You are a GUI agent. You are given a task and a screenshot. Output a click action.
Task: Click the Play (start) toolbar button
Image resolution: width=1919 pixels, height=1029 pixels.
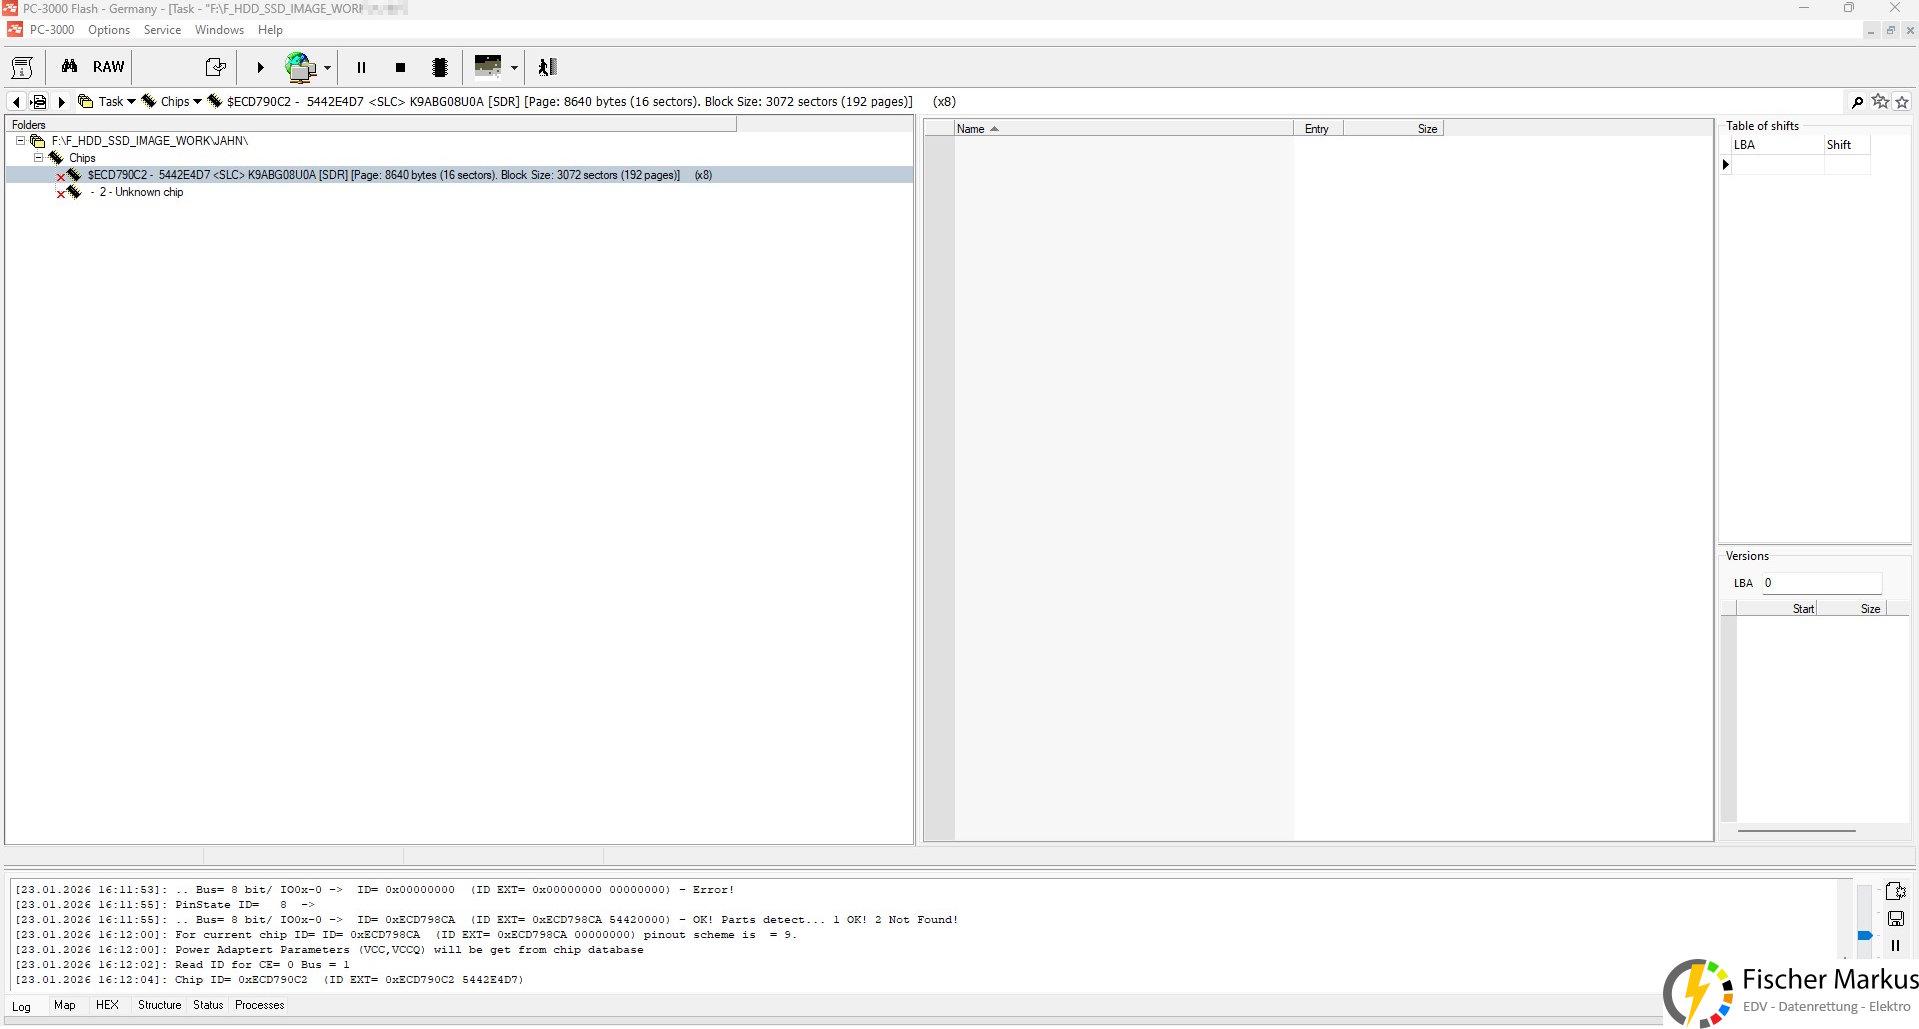click(x=260, y=68)
